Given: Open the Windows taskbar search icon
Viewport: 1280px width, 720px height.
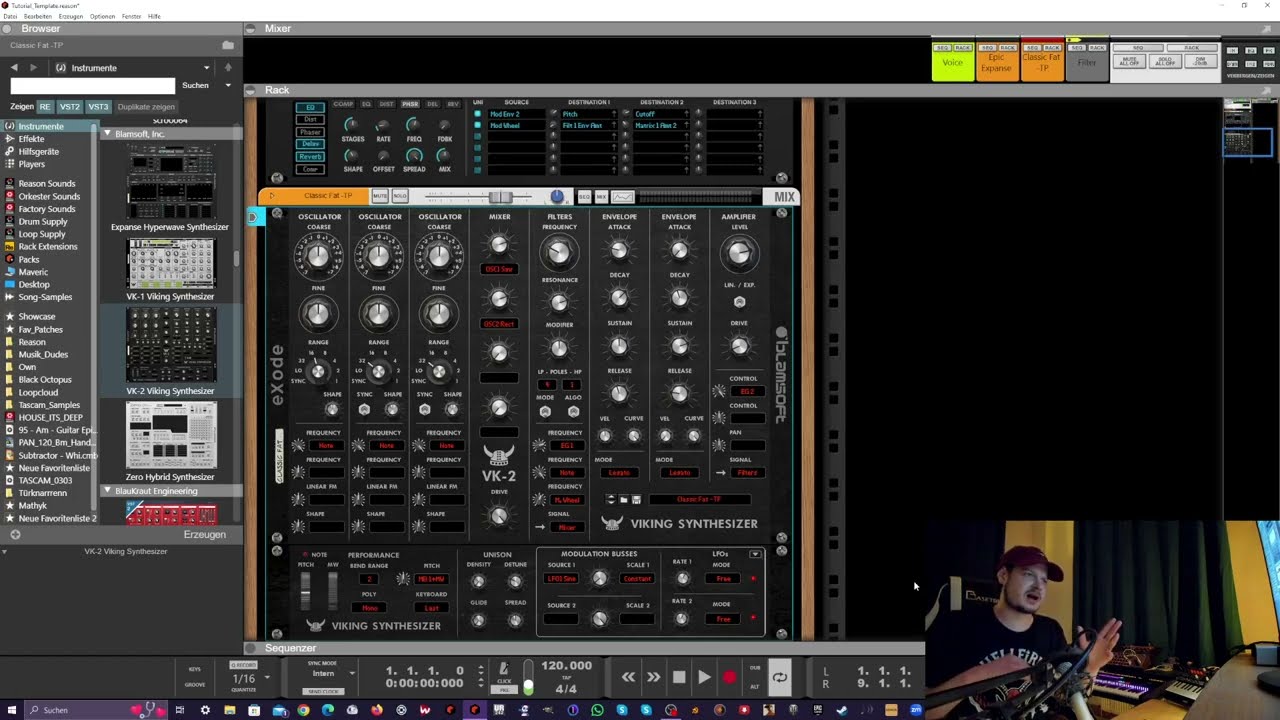Looking at the screenshot, I should [x=34, y=710].
